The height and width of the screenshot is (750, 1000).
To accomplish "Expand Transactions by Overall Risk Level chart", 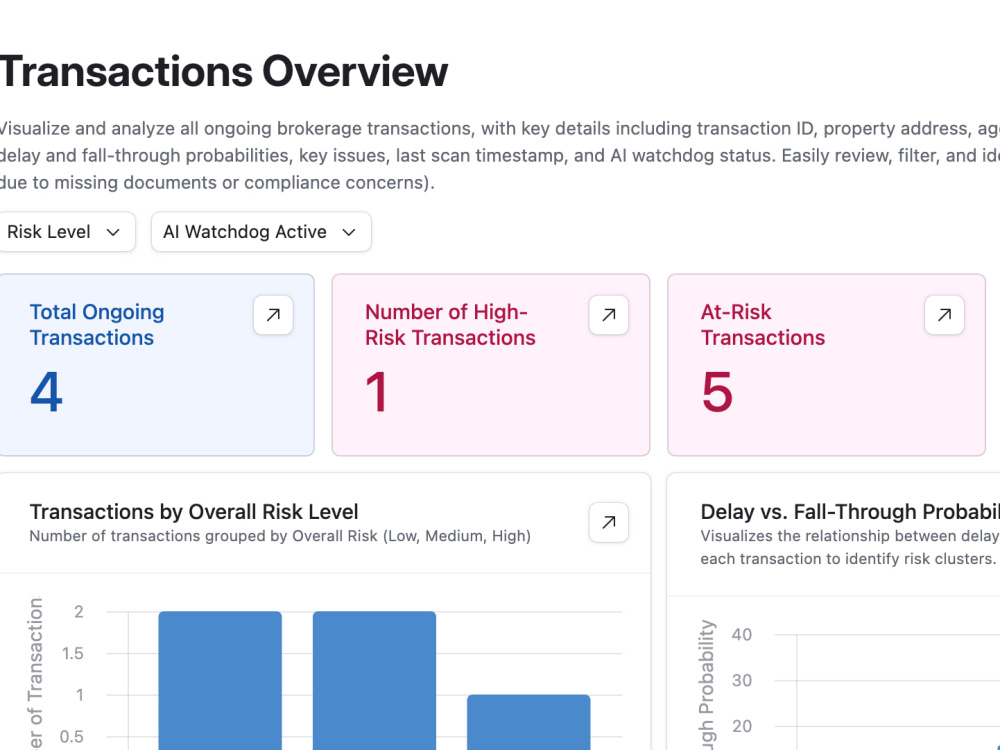I will pos(608,522).
